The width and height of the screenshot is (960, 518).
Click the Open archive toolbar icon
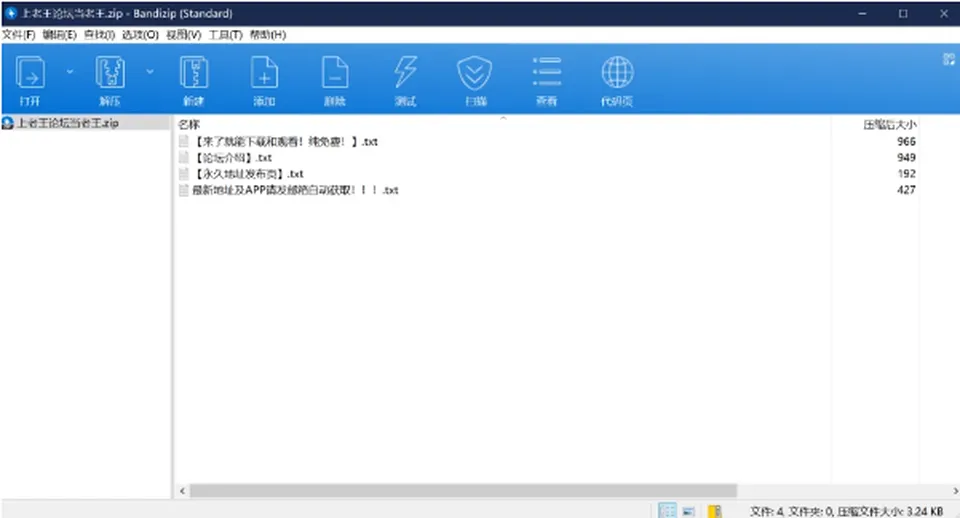pos(30,73)
